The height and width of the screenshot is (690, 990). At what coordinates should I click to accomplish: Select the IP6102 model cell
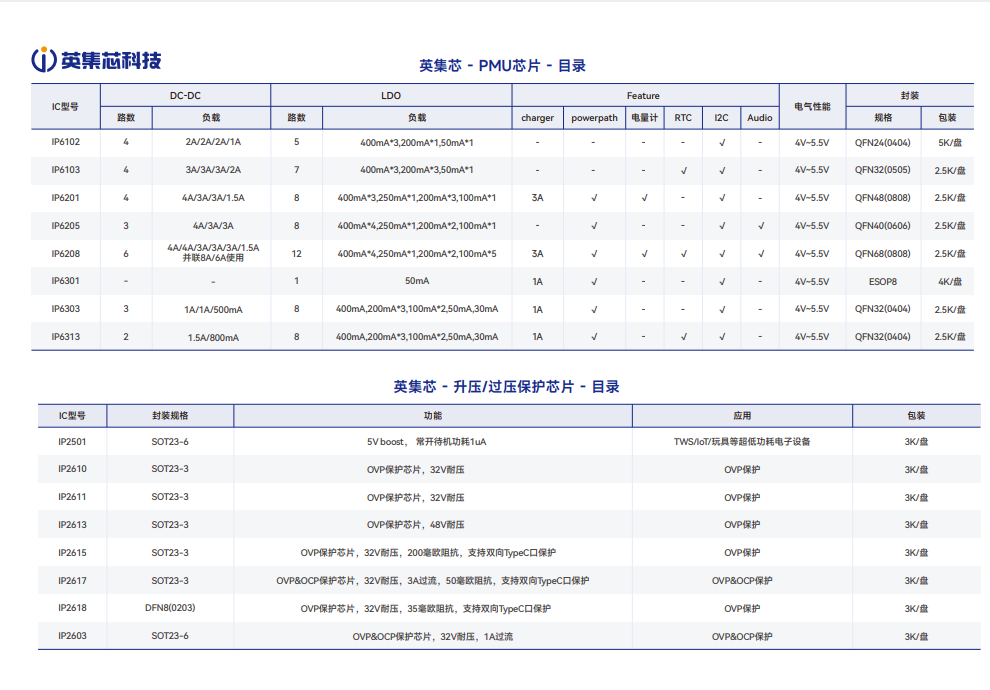[66, 141]
